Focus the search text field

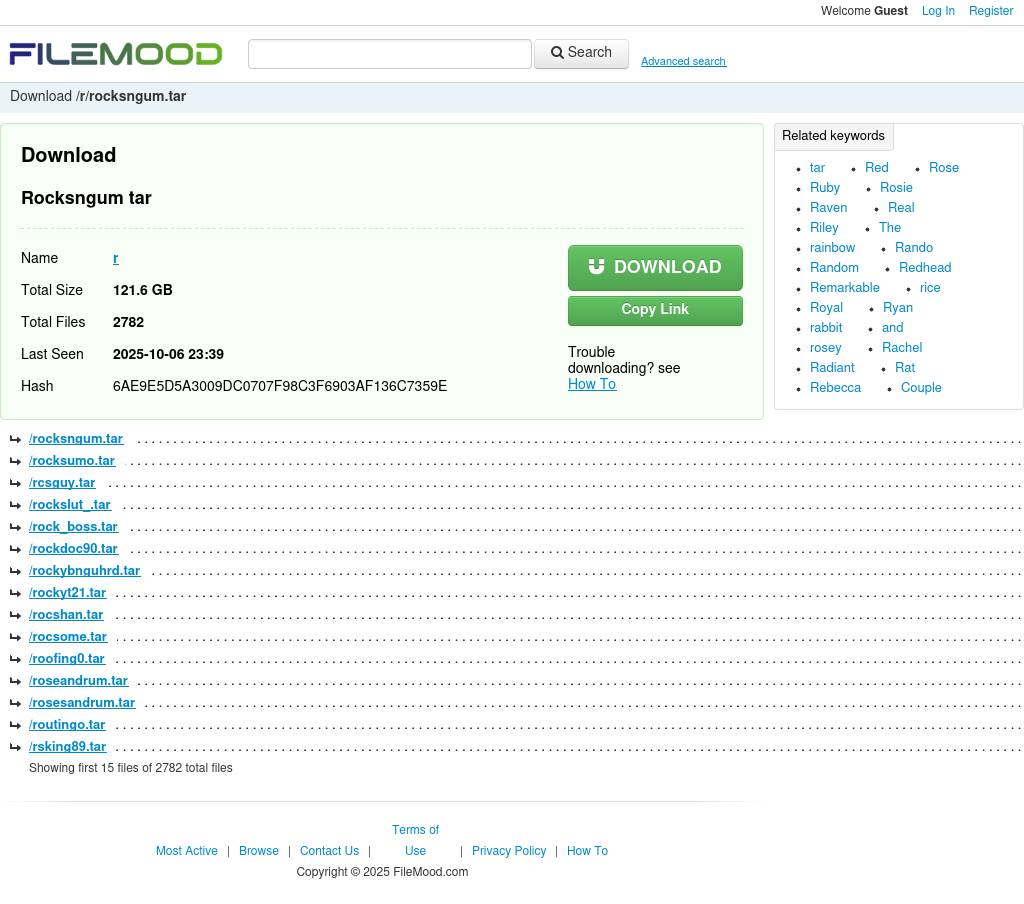pos(389,54)
